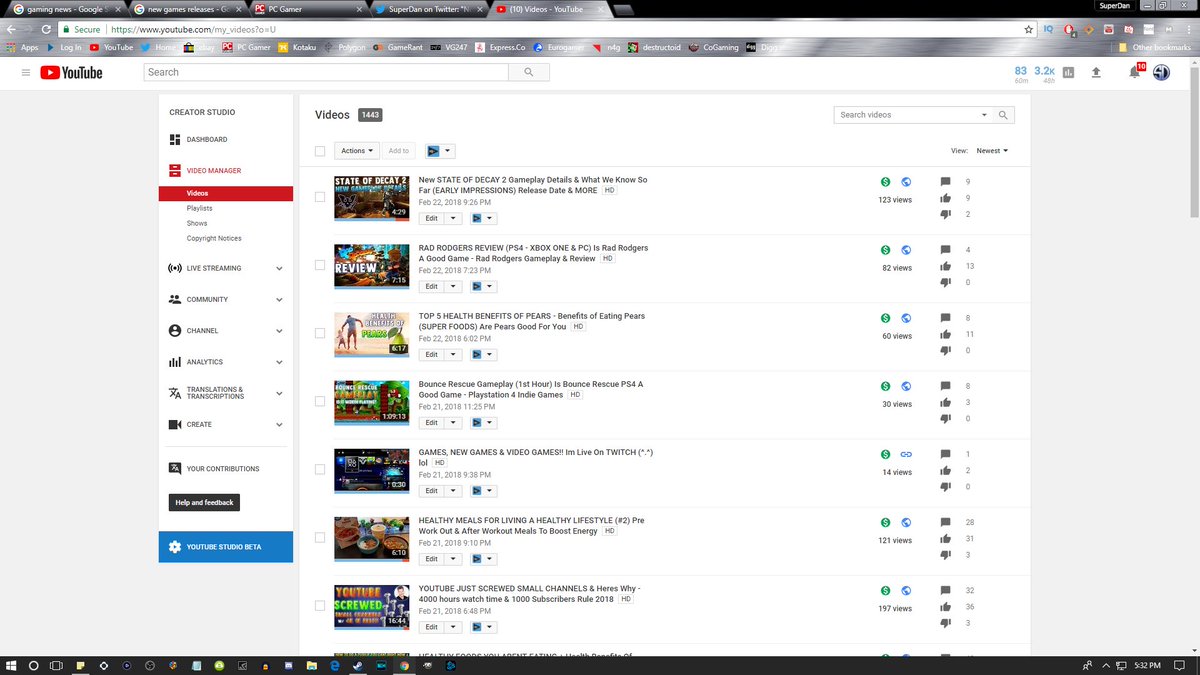Click the YouTube logo

72,73
